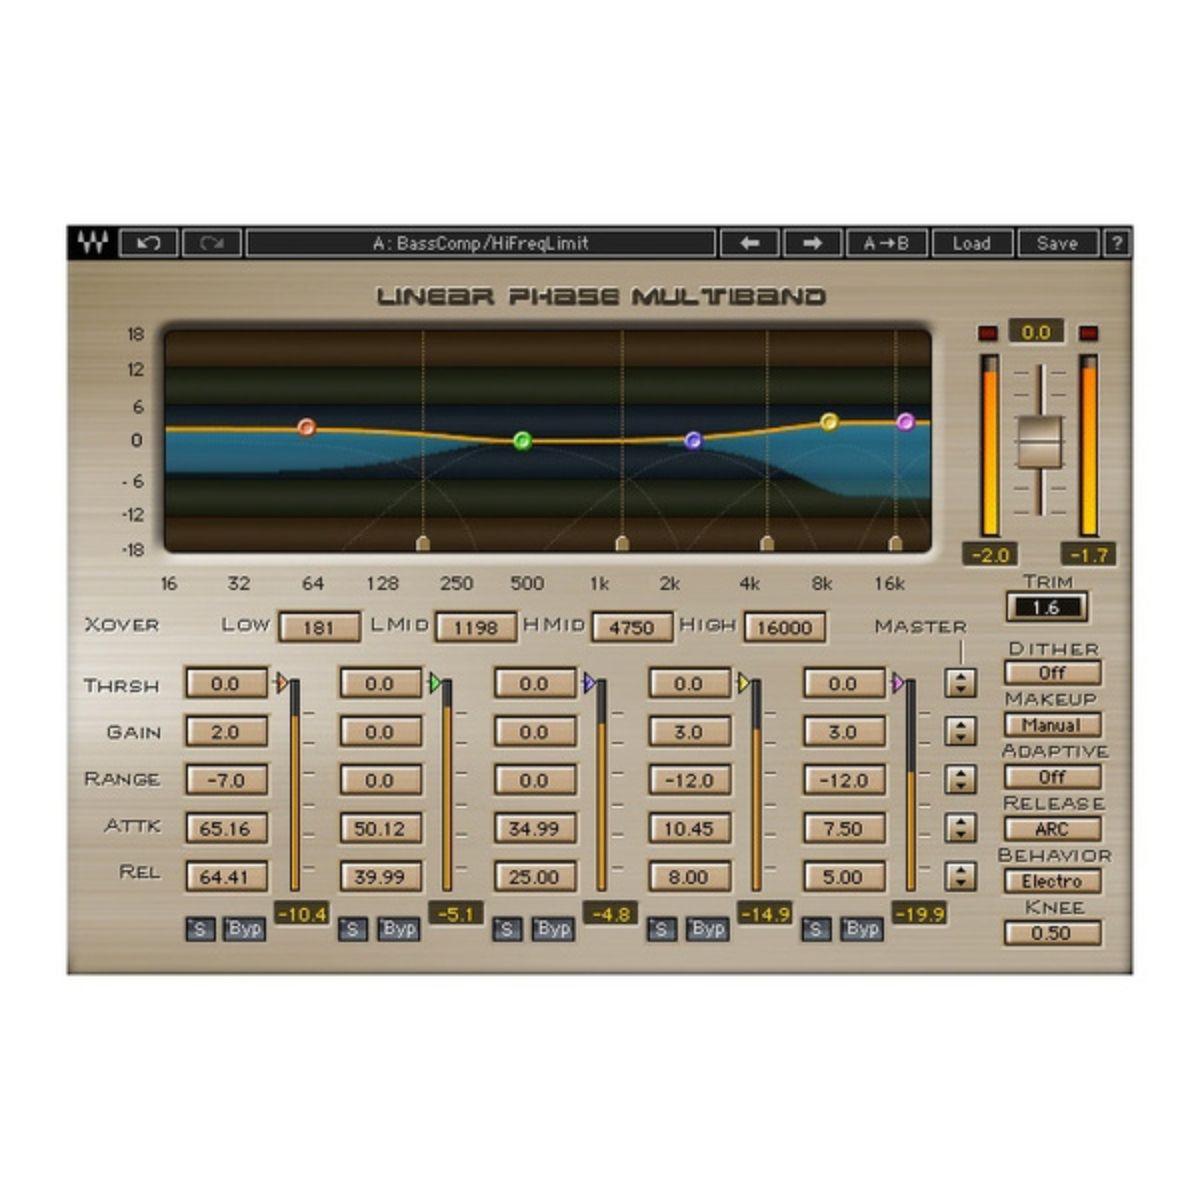The image size is (1200, 1200).
Task: Open help with the question mark button
Action: click(x=1116, y=243)
